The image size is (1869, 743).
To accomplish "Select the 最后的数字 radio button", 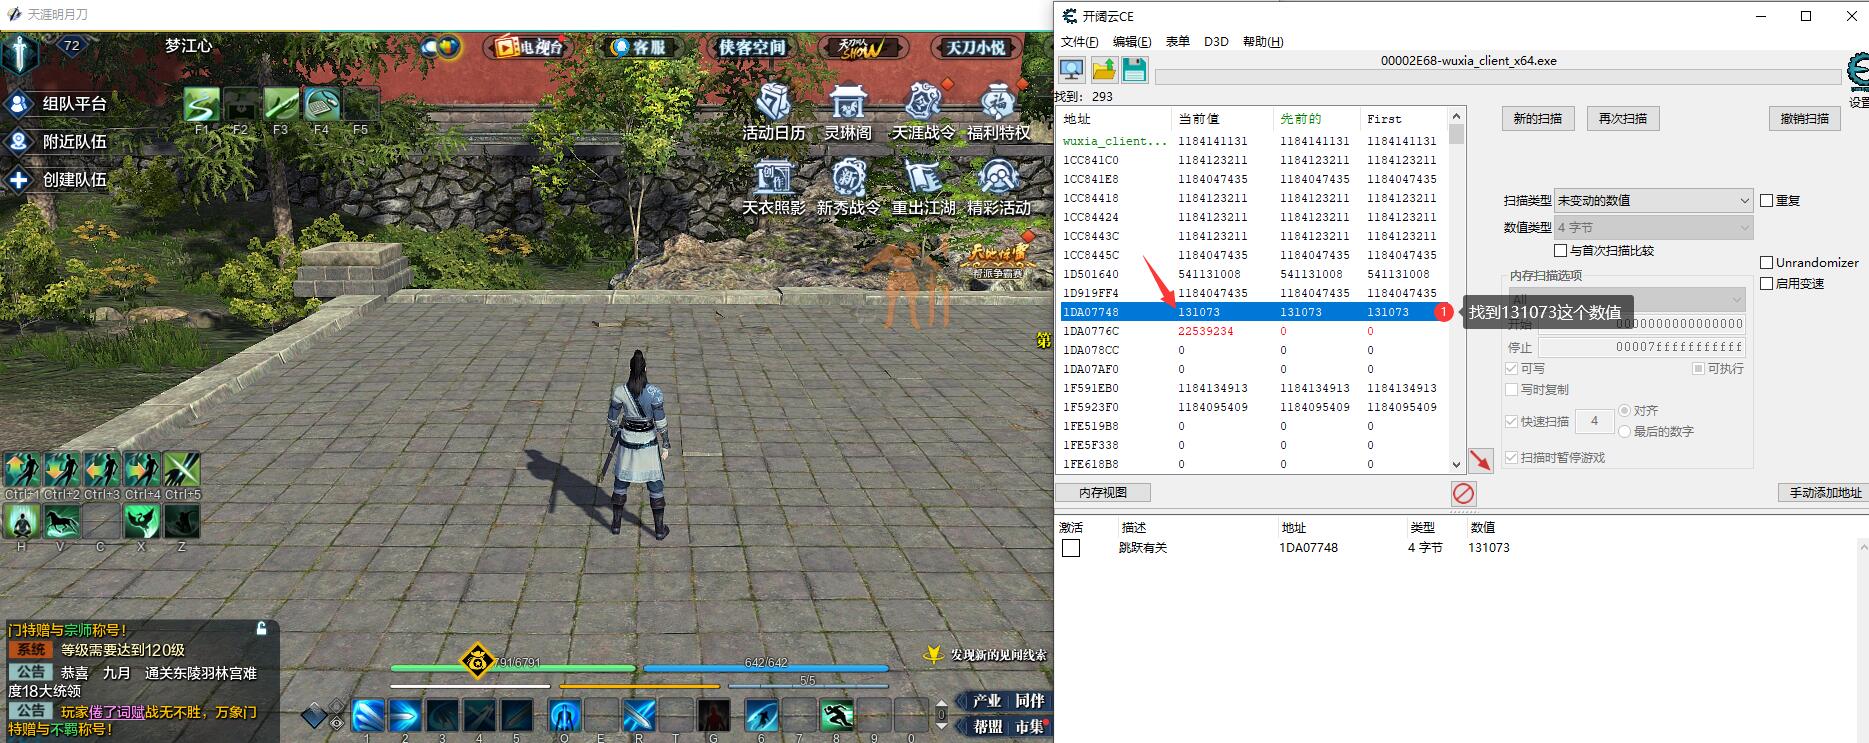I will click(1624, 431).
